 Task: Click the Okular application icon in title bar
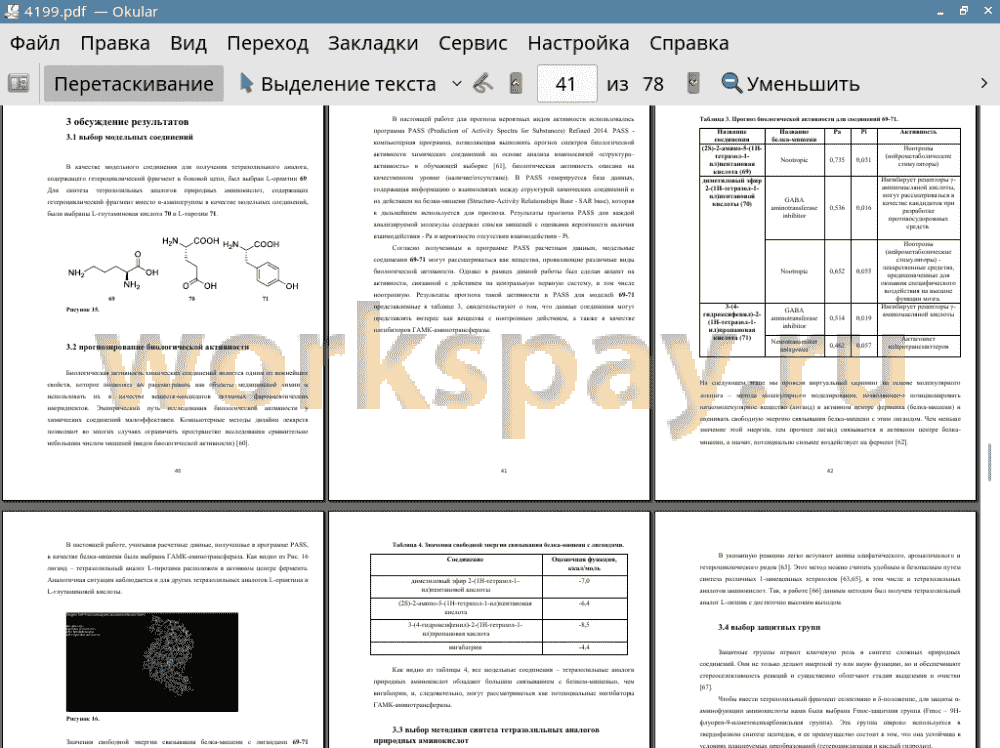tap(11, 11)
